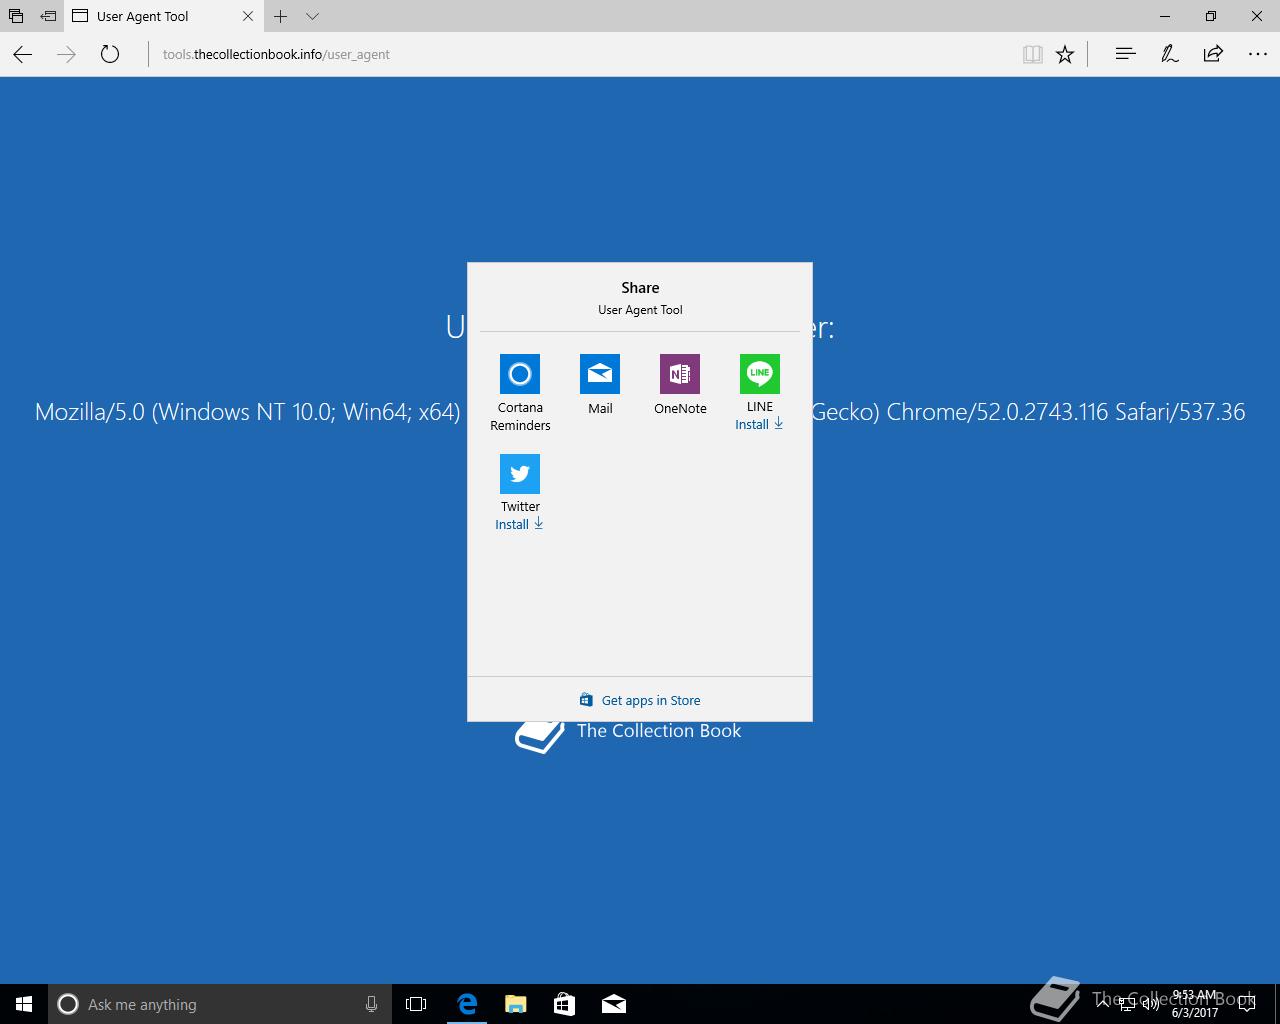Open the Store from taskbar
Viewport: 1280px width, 1024px height.
click(564, 1004)
